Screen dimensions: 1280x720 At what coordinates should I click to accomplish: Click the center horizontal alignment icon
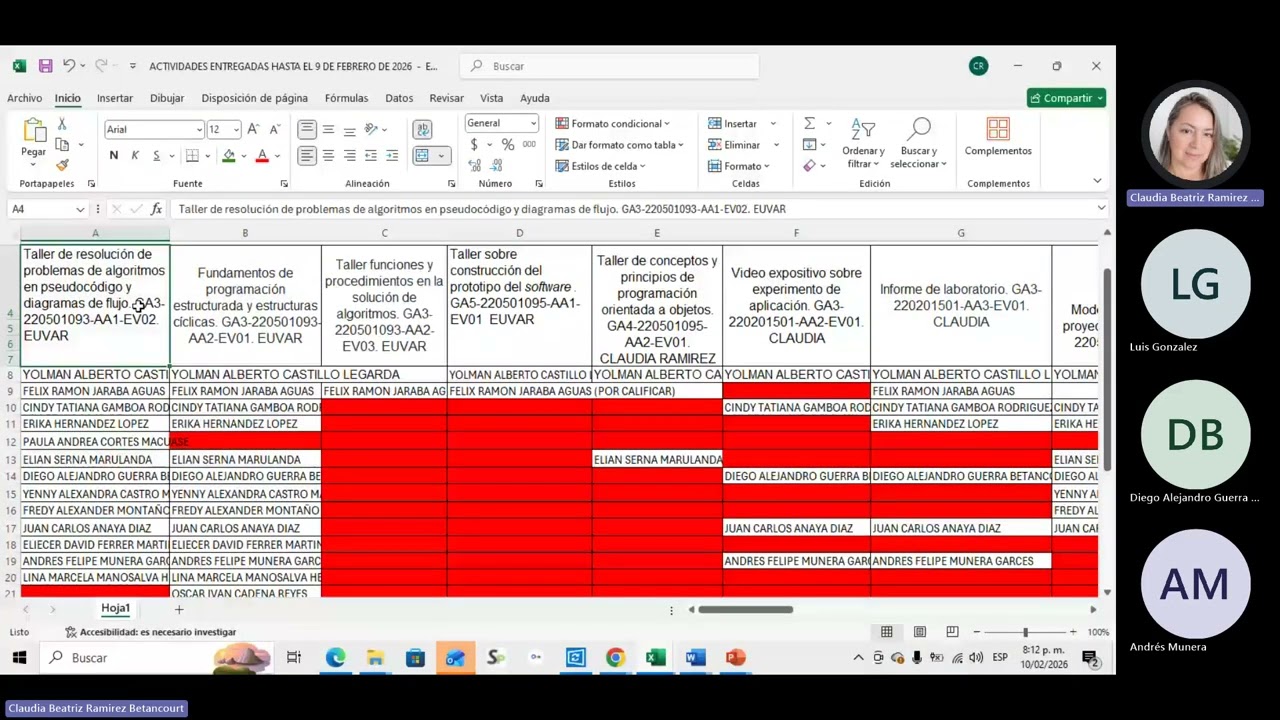point(328,156)
